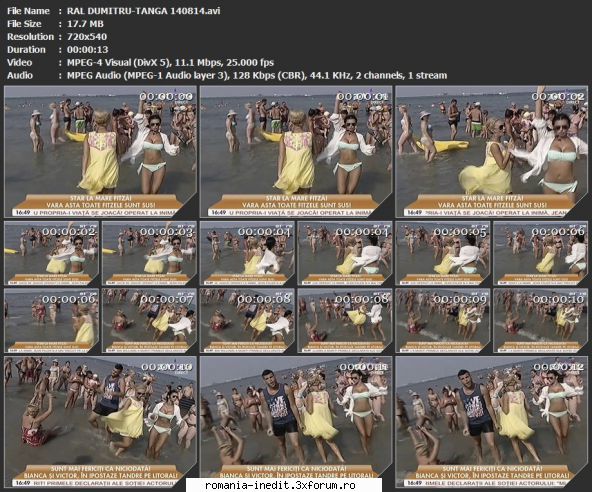The width and height of the screenshot is (592, 492).
Task: Click the 'Duration' label
Action: [26, 49]
